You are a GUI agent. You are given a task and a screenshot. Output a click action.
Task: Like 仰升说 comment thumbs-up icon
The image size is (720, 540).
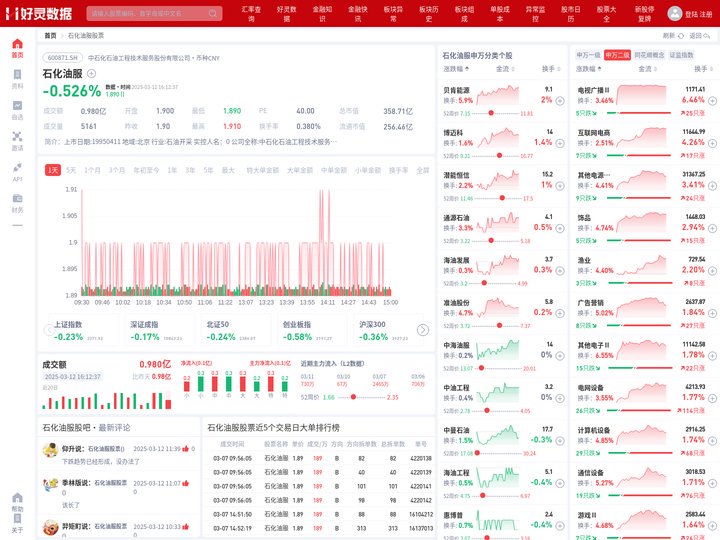186,449
